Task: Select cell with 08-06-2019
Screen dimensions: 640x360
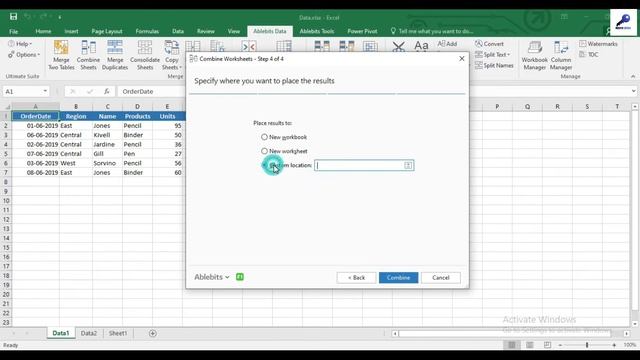Action: click(36, 172)
